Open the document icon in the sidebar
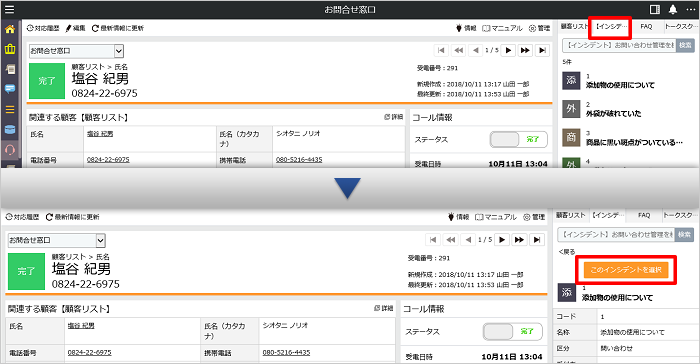Image resolution: width=700 pixels, height=364 pixels. click(x=10, y=69)
